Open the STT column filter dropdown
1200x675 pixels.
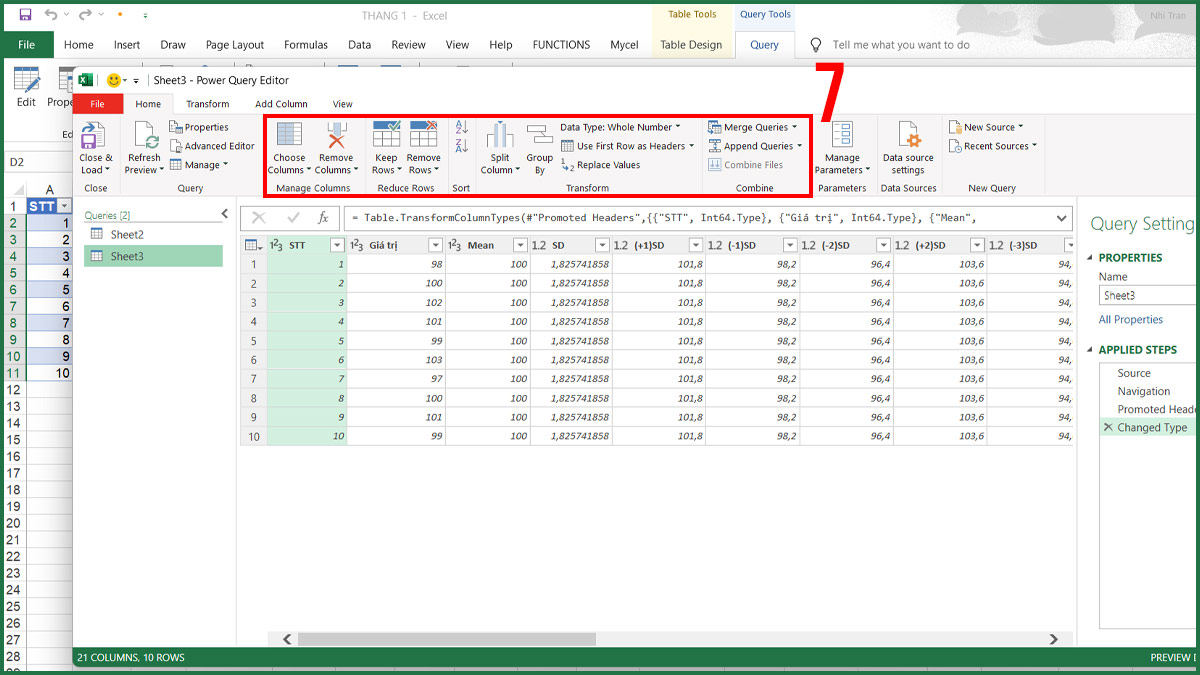click(337, 245)
